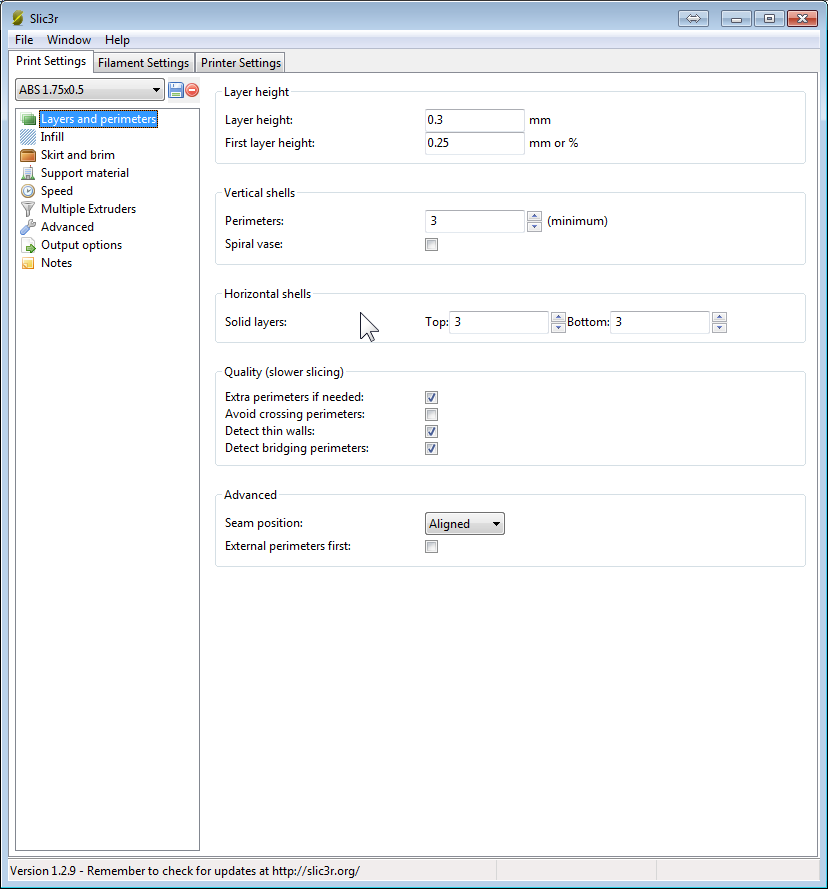The height and width of the screenshot is (889, 828).
Task: Increase Bottom solid layers with up arrow
Action: tap(719, 317)
